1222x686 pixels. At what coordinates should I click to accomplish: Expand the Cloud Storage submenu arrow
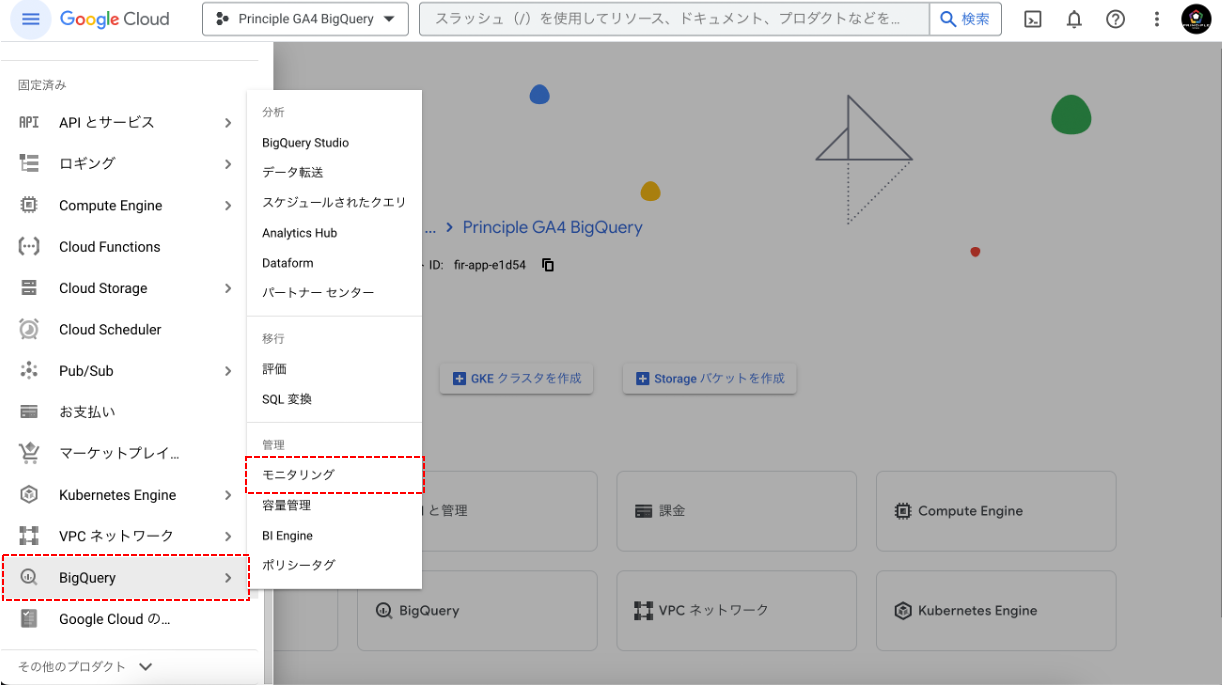pyautogui.click(x=228, y=288)
